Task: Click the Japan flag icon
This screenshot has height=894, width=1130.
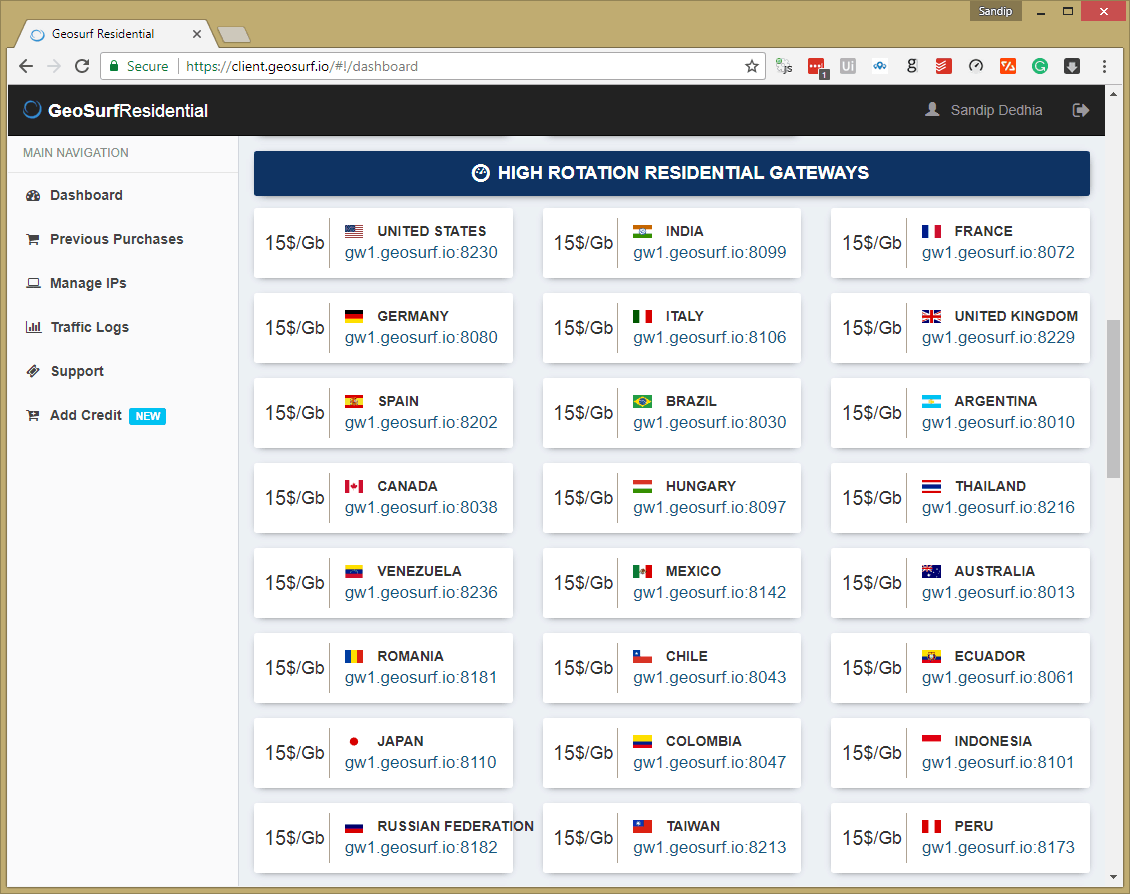Action: pos(354,741)
